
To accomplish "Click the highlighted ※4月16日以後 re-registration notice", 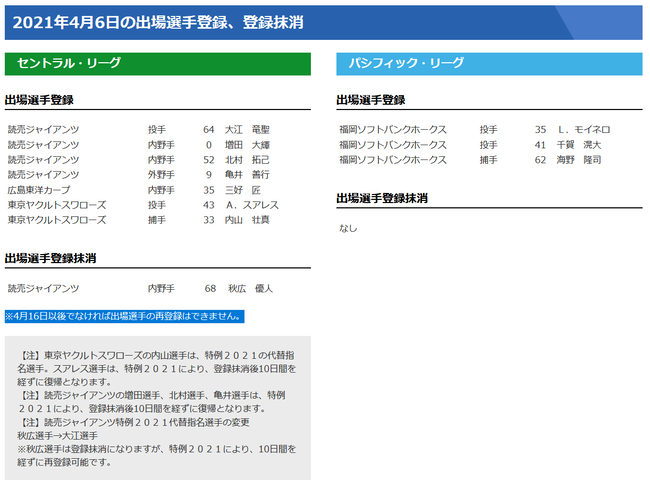I will tap(124, 316).
